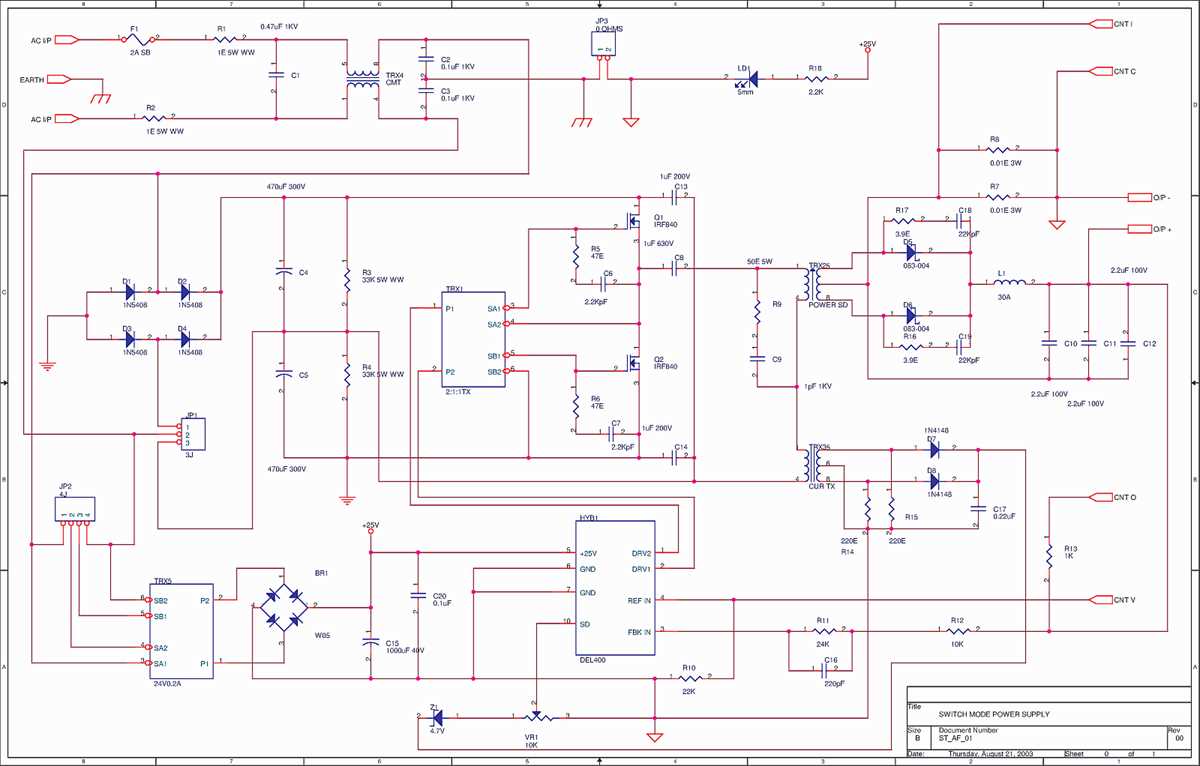The image size is (1200, 766).
Task: Click diode D7 symbol
Action: pos(933,451)
